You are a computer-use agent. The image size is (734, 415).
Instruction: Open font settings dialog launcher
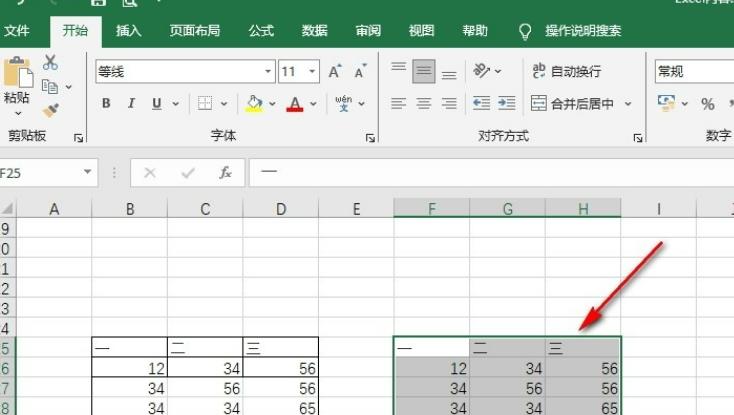tap(370, 138)
